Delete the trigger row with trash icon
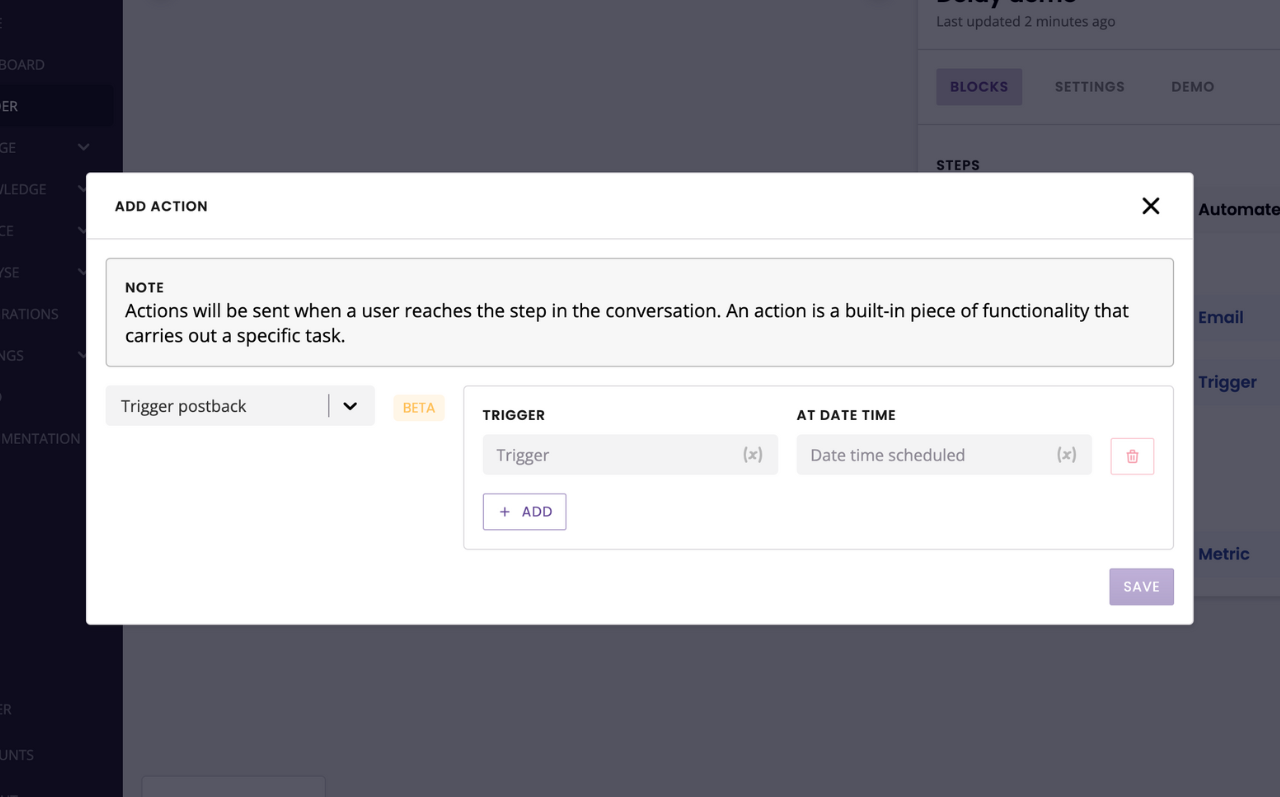 [x=1132, y=456]
